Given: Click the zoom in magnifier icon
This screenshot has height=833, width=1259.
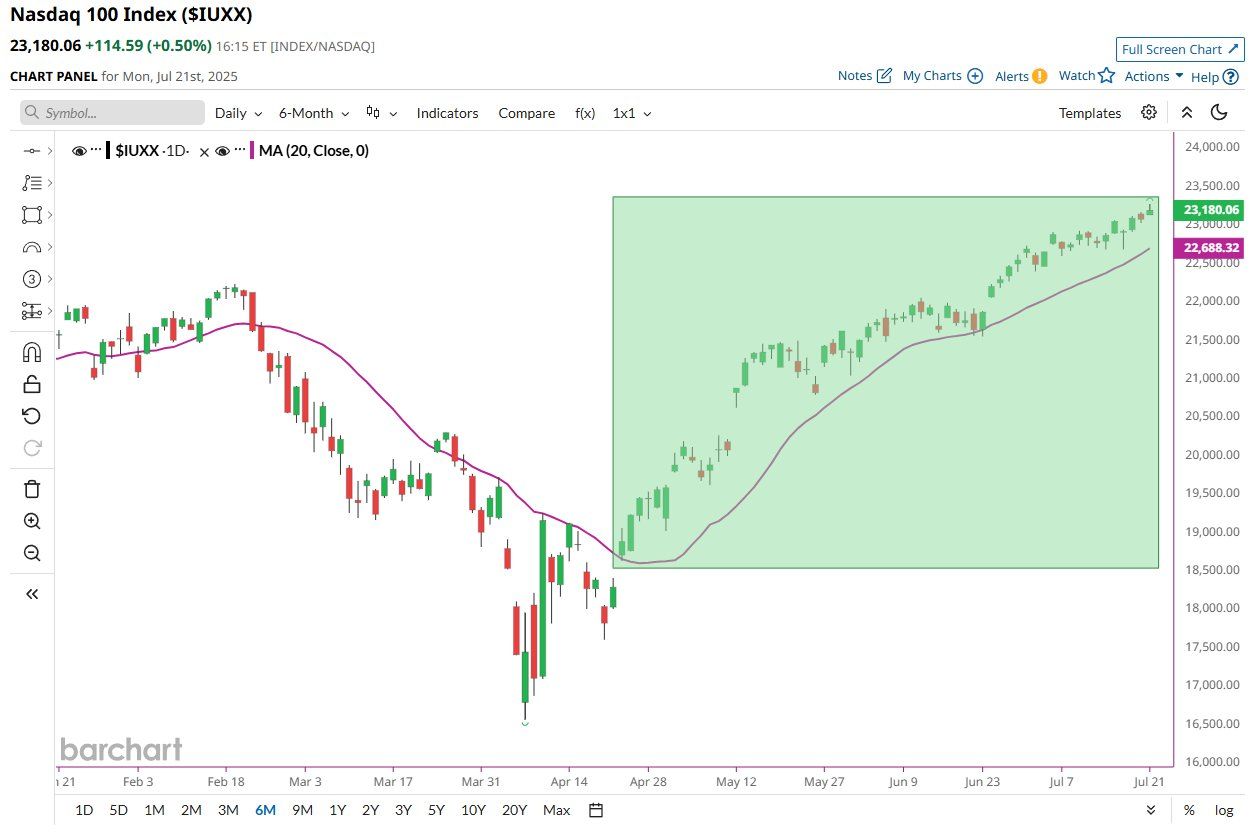Looking at the screenshot, I should pyautogui.click(x=31, y=521).
